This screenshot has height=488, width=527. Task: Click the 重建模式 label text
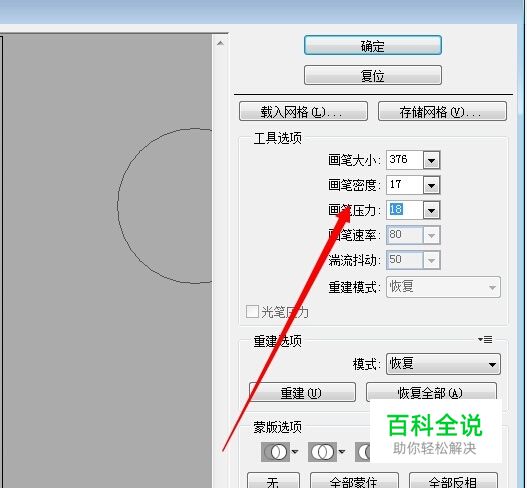click(x=355, y=287)
